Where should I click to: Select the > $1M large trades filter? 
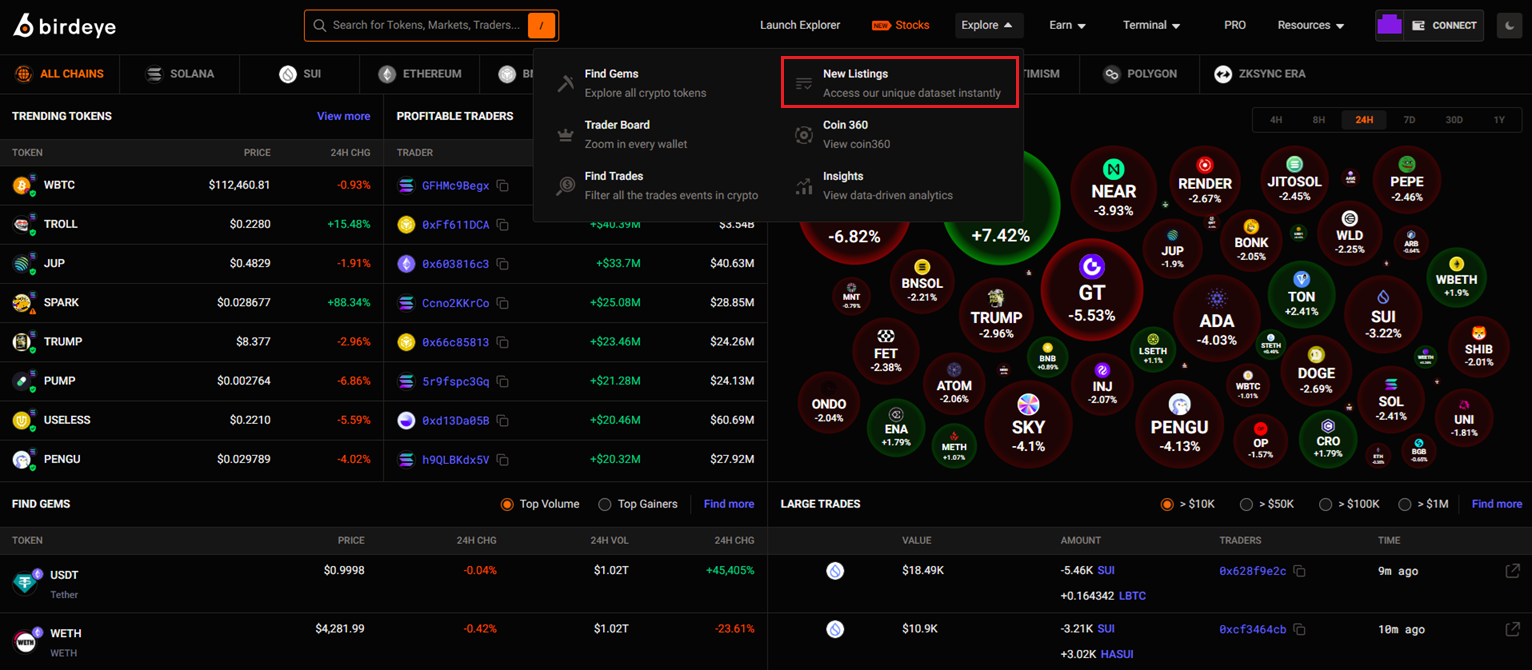coord(1405,504)
